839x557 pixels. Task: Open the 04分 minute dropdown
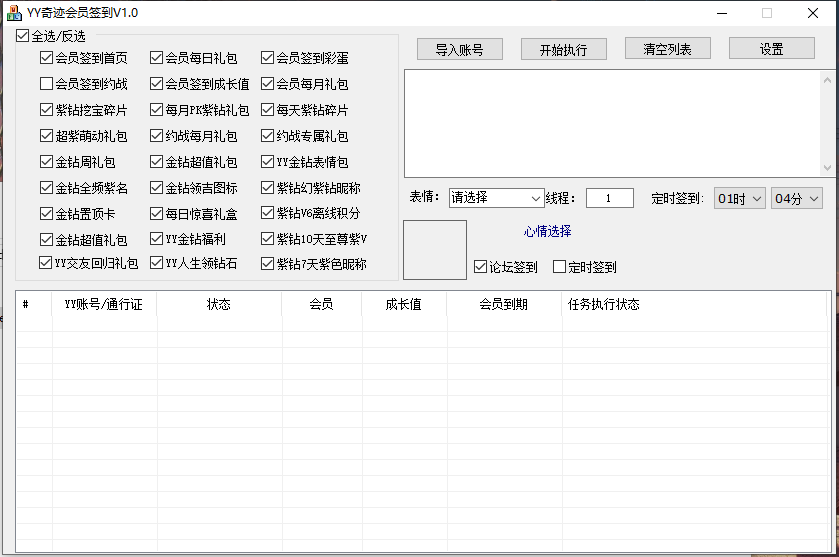[x=797, y=199]
